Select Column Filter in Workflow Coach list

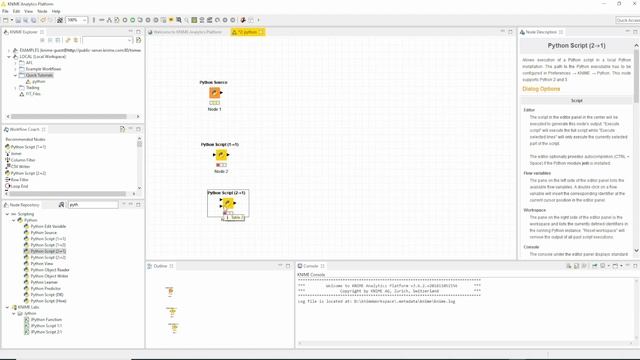click(x=23, y=160)
